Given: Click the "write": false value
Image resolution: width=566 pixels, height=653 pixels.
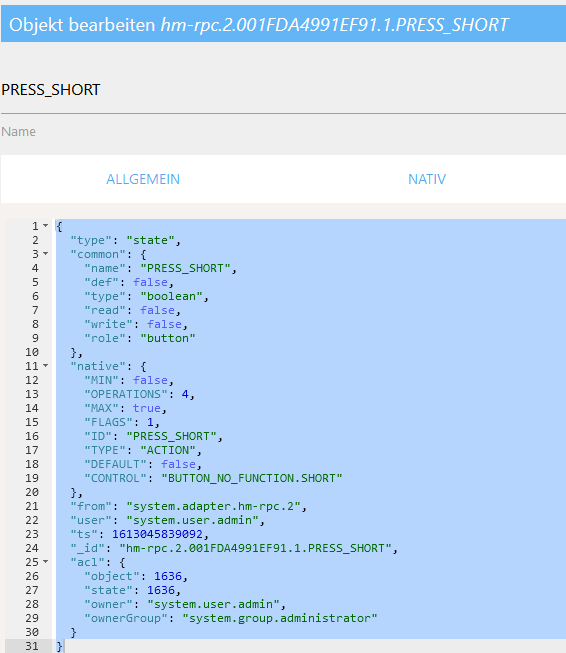Looking at the screenshot, I should click(164, 324).
